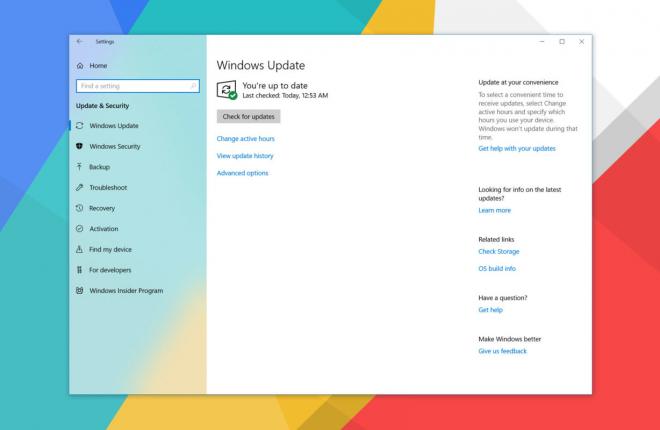Click the Have a question? heading
Viewport: 660px width, 430px height.
[x=503, y=297]
